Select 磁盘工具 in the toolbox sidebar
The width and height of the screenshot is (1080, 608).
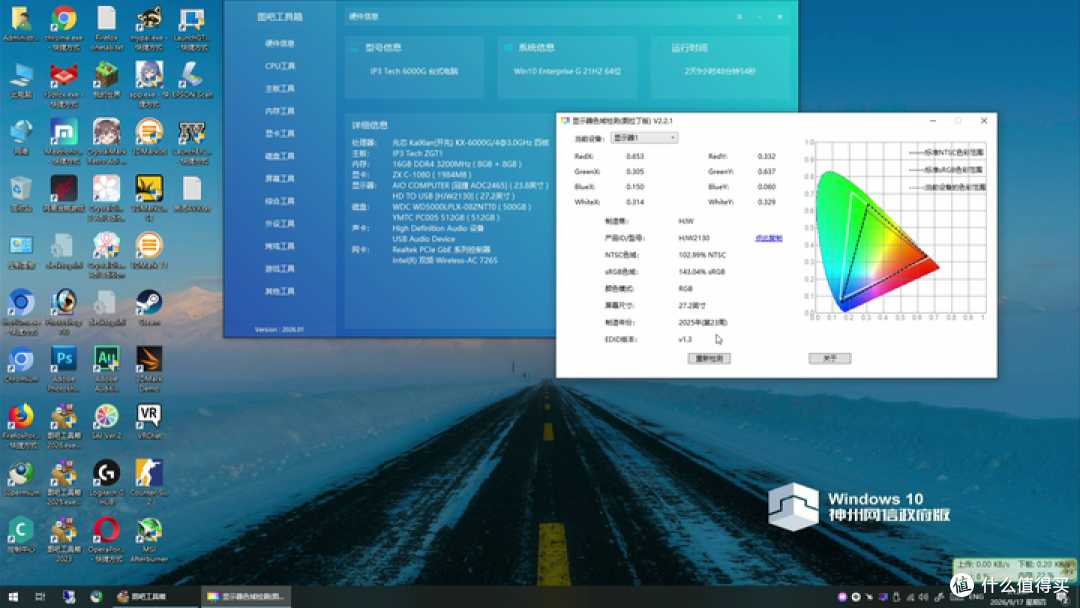(x=280, y=156)
